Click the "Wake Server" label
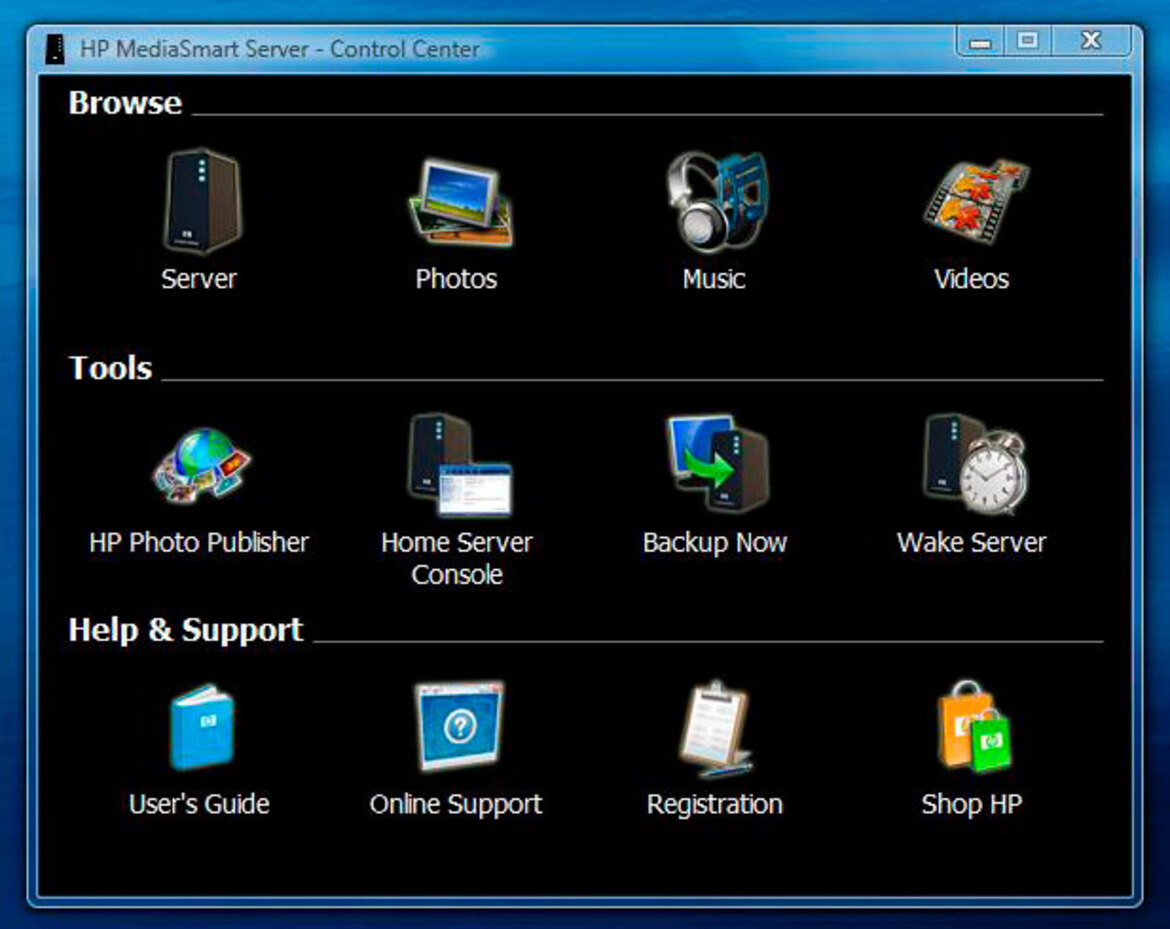Viewport: 1170px width, 929px height. (972, 542)
